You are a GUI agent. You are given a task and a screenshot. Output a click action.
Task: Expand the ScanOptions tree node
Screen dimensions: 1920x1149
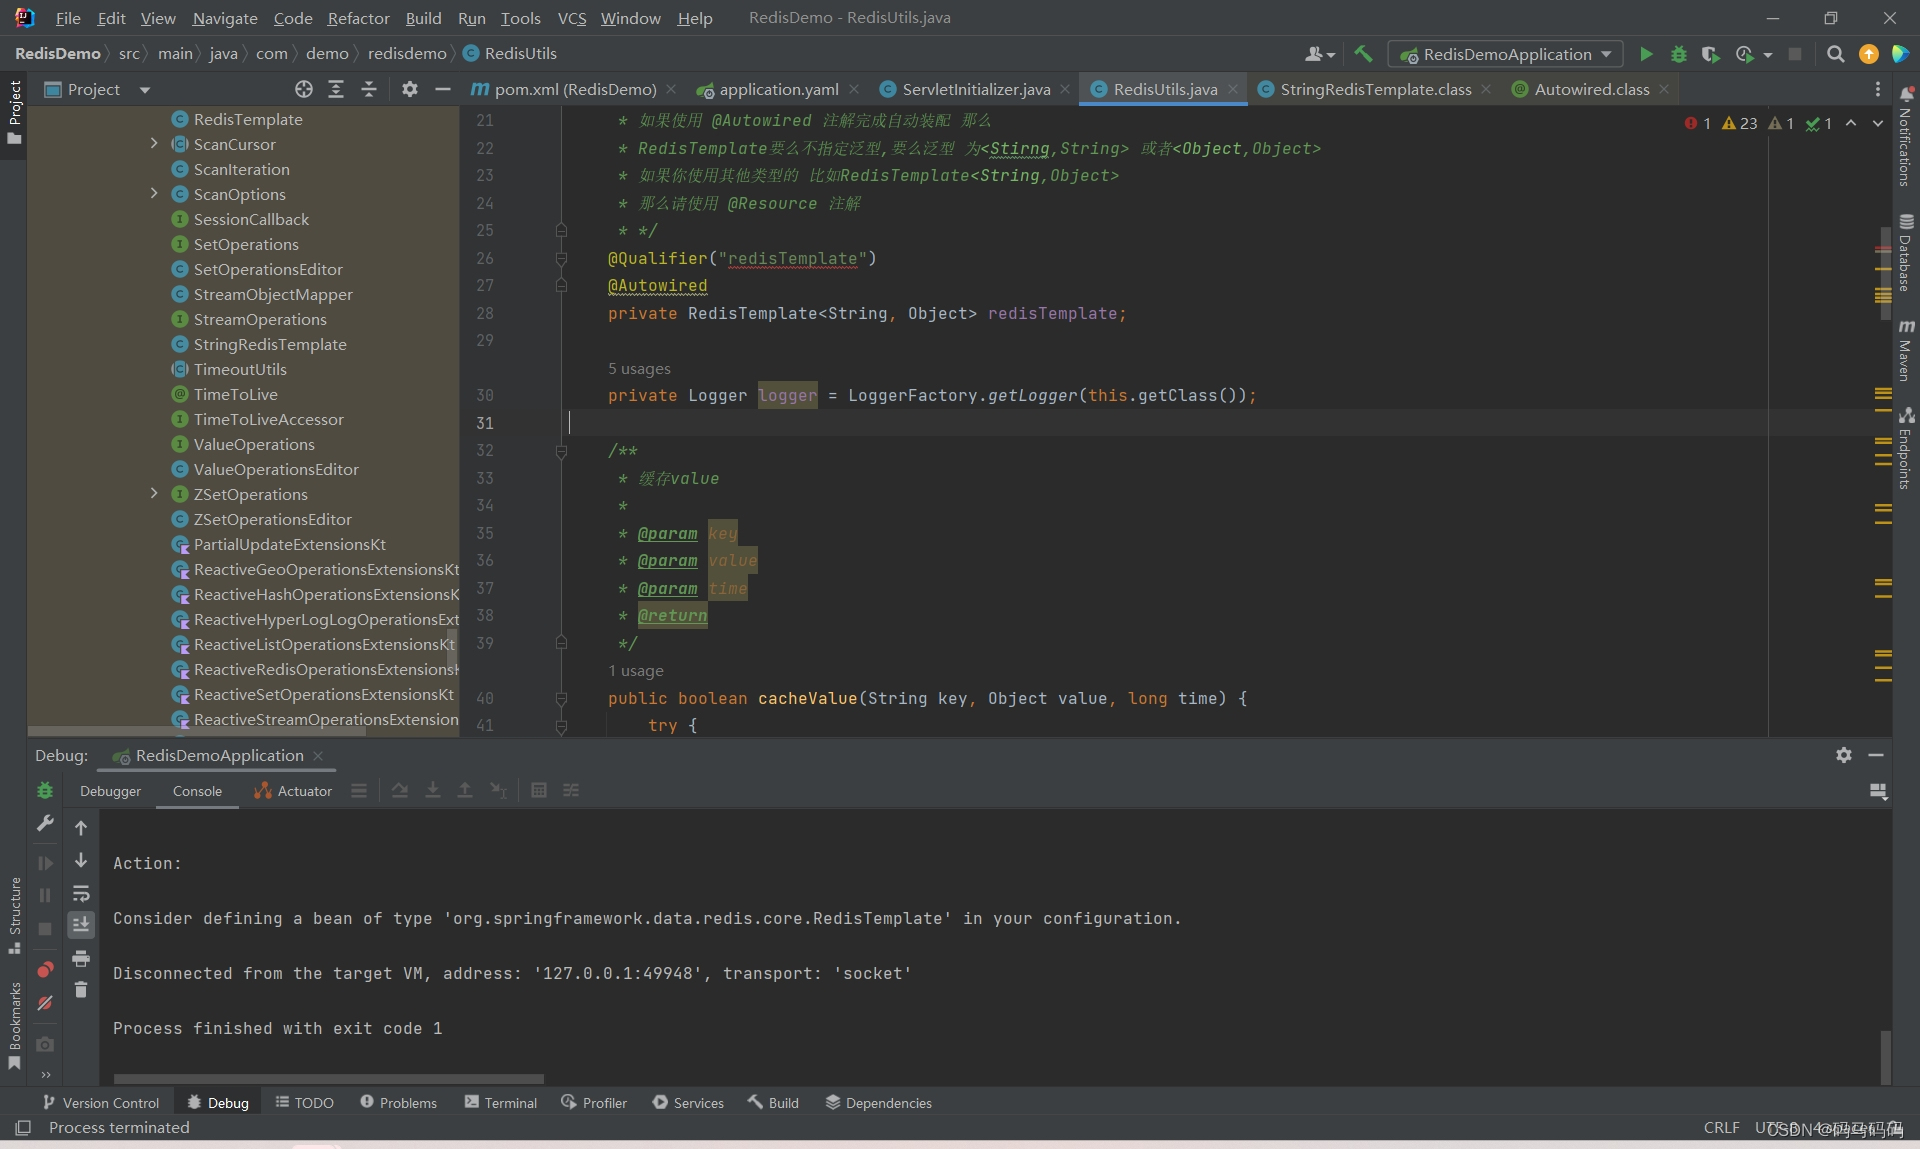[x=154, y=194]
